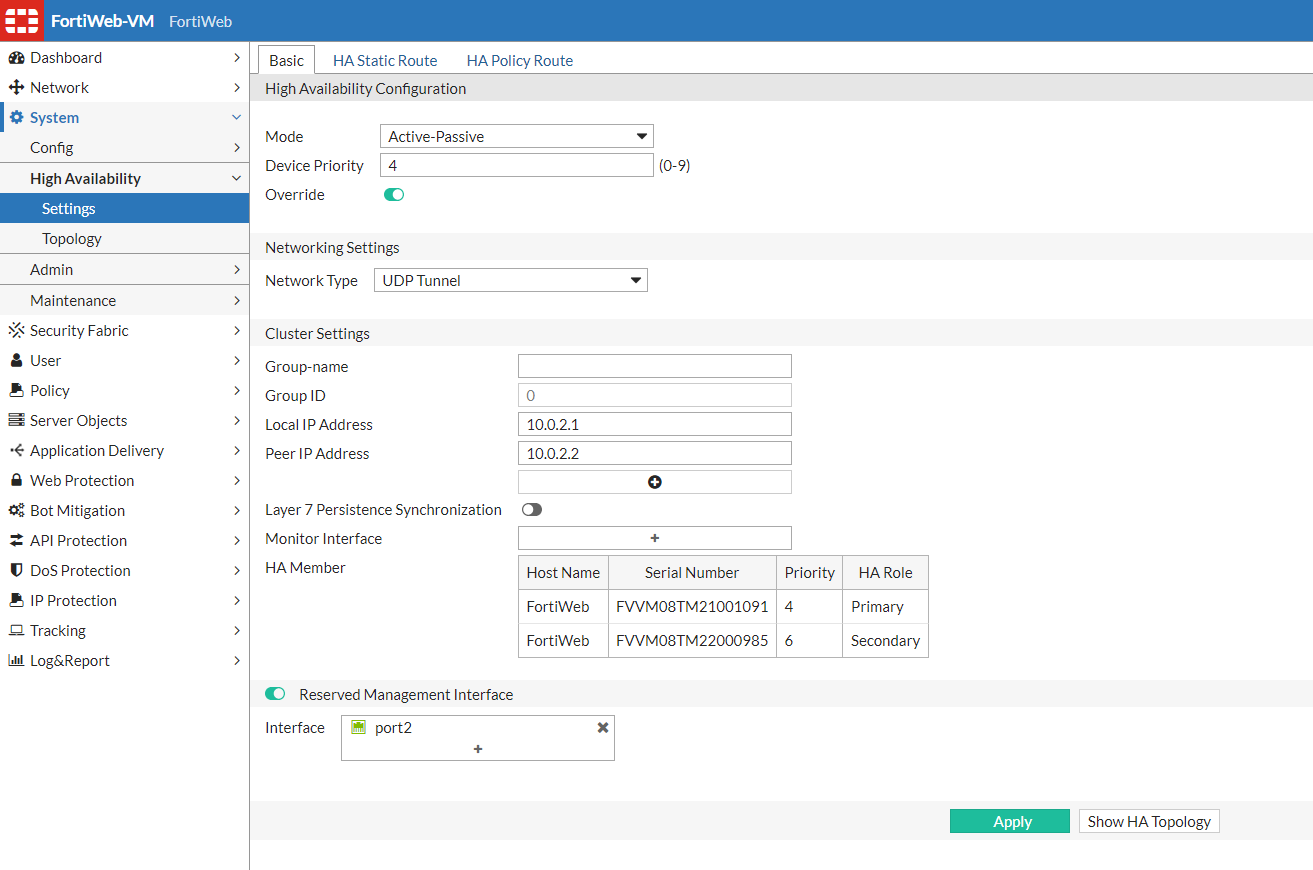Select the Tracking sidebar icon

[x=17, y=630]
